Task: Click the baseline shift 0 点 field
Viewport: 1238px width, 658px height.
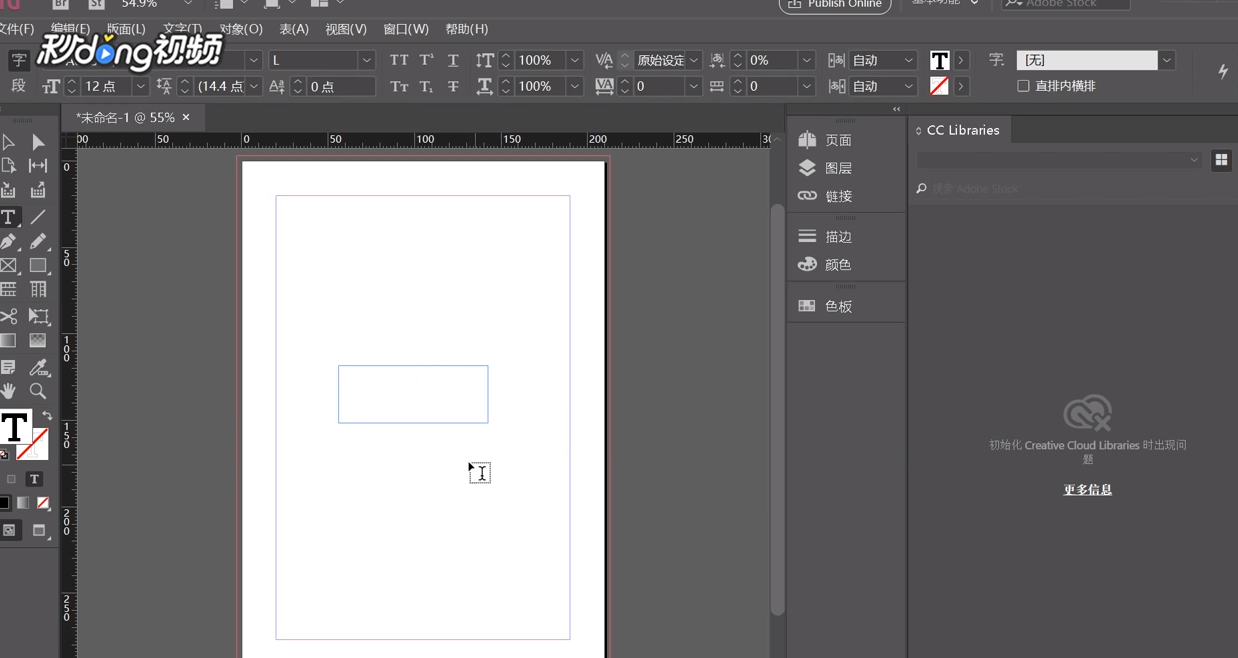Action: coord(341,87)
